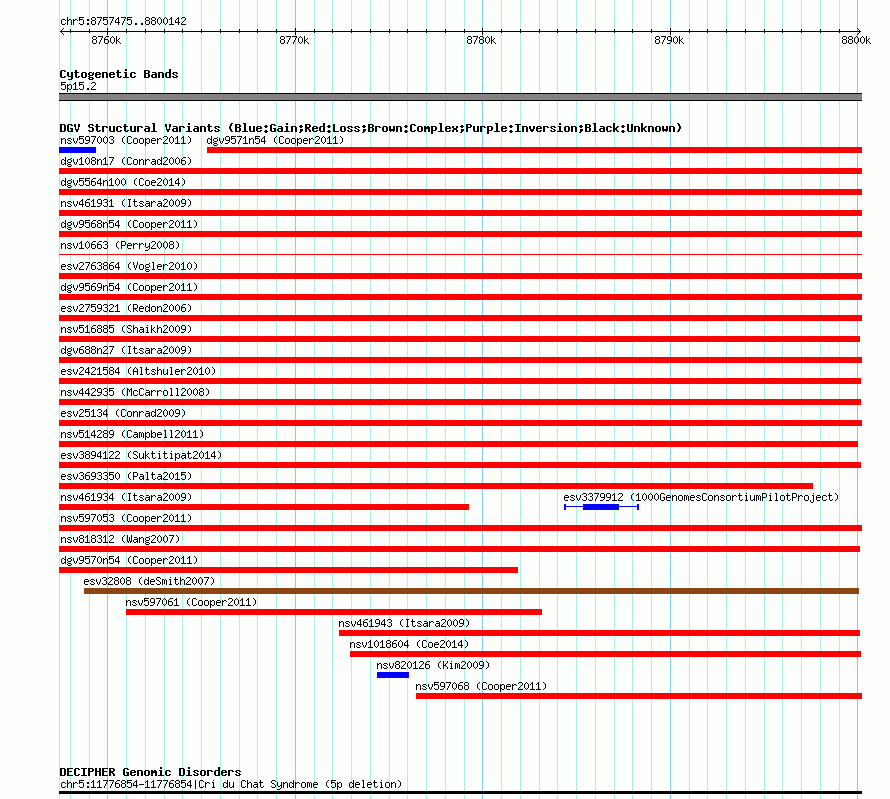
Task: Select the dgv9571n54 (Cooper2011) label
Action: [275, 140]
